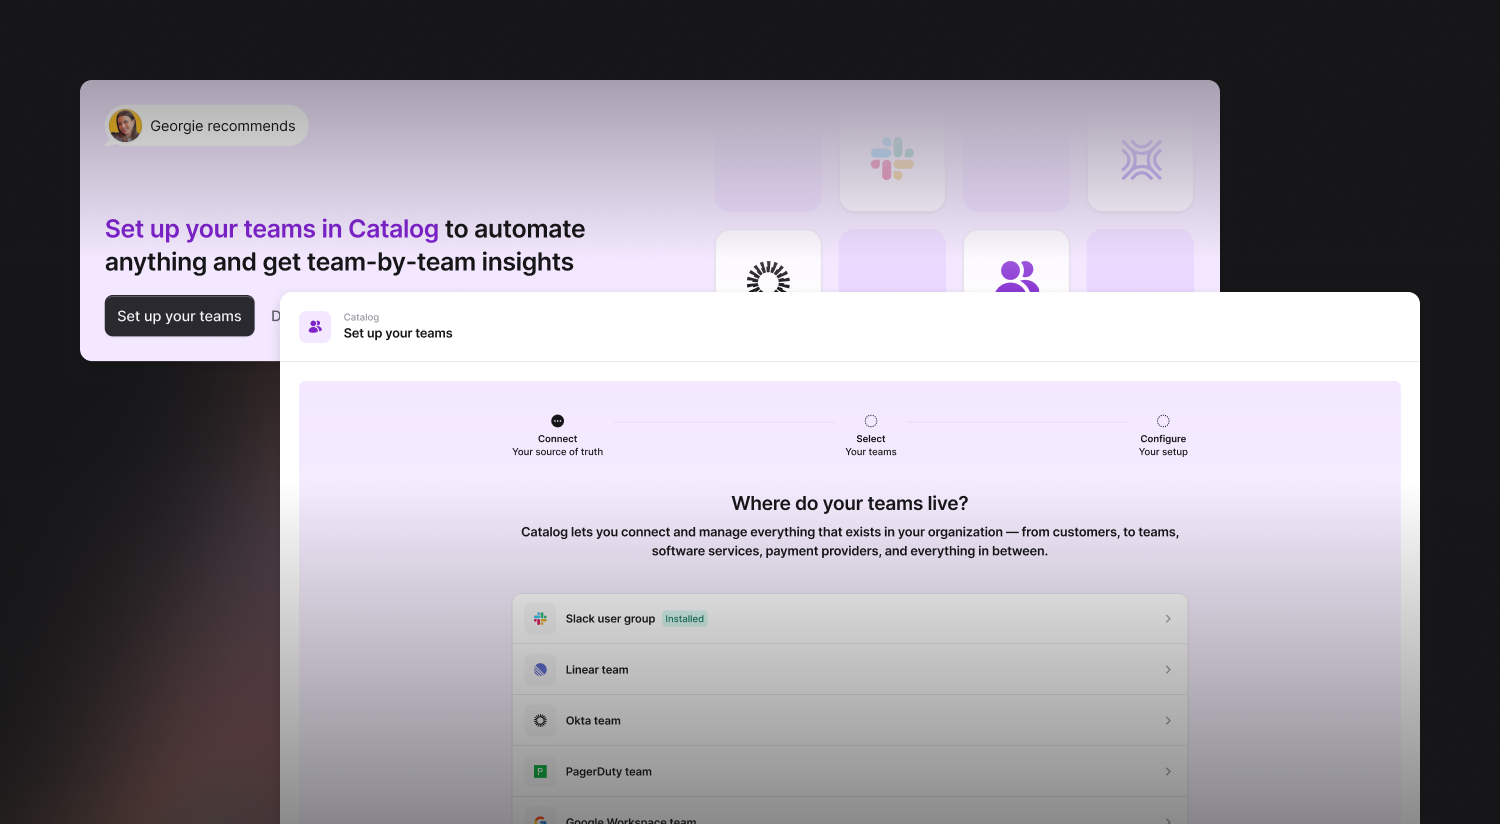Click the Select Your teams step label
This screenshot has width=1500, height=824.
coord(871,445)
